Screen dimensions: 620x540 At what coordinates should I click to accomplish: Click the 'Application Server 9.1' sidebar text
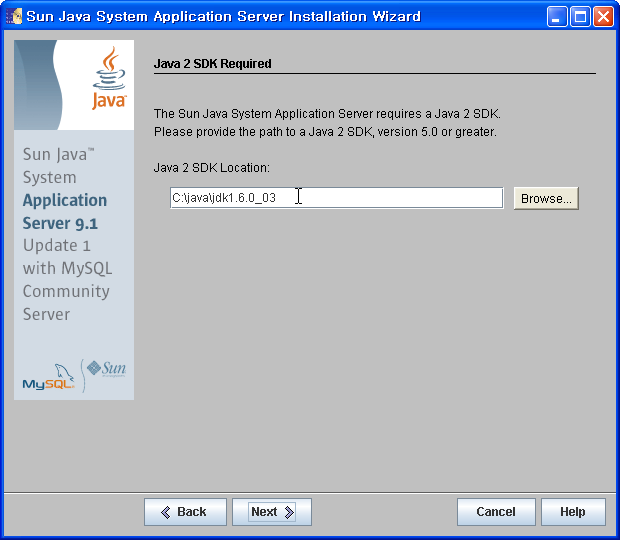(x=64, y=211)
